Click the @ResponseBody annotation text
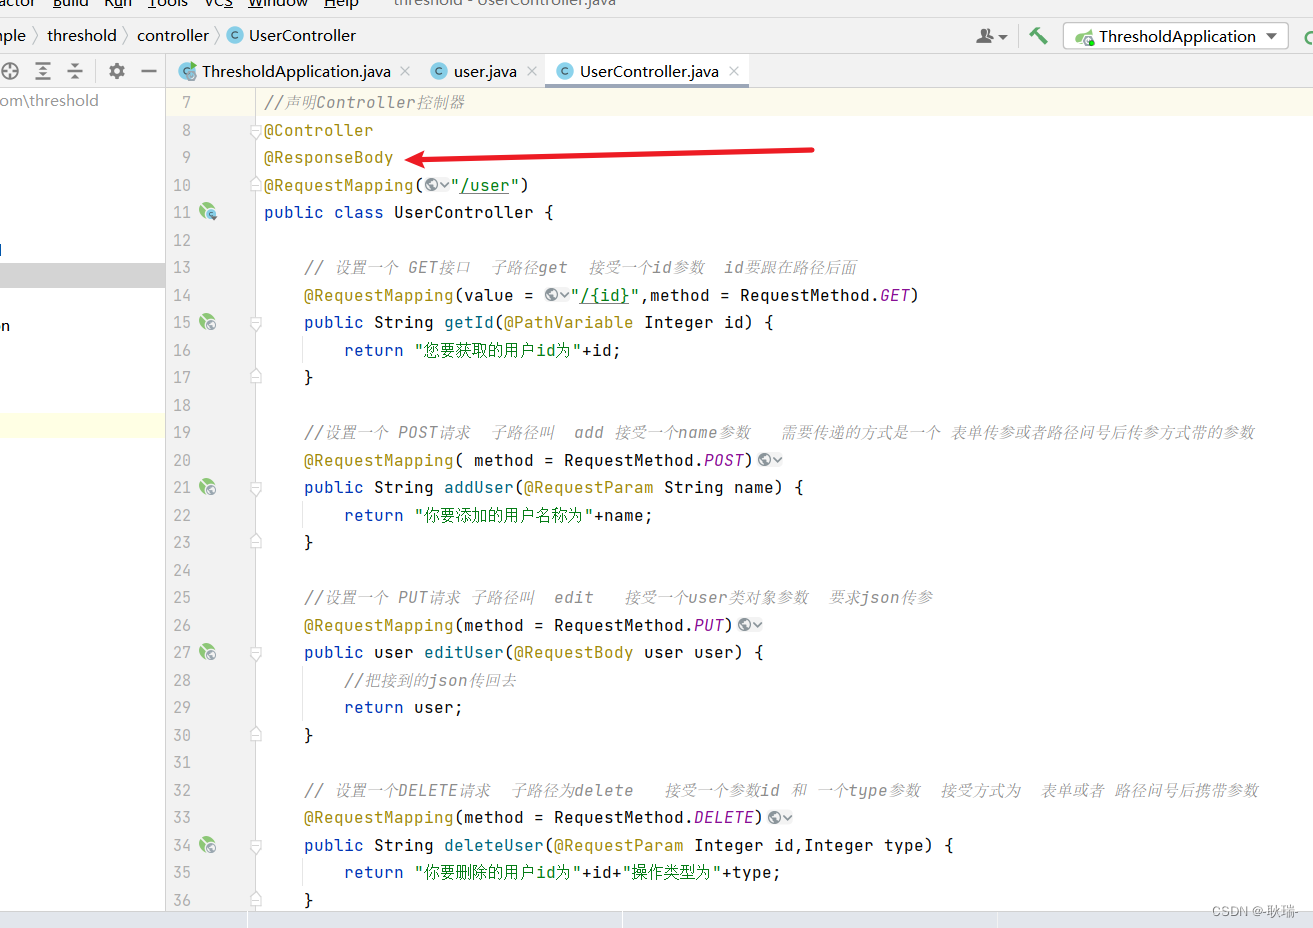1313x928 pixels. [x=328, y=157]
